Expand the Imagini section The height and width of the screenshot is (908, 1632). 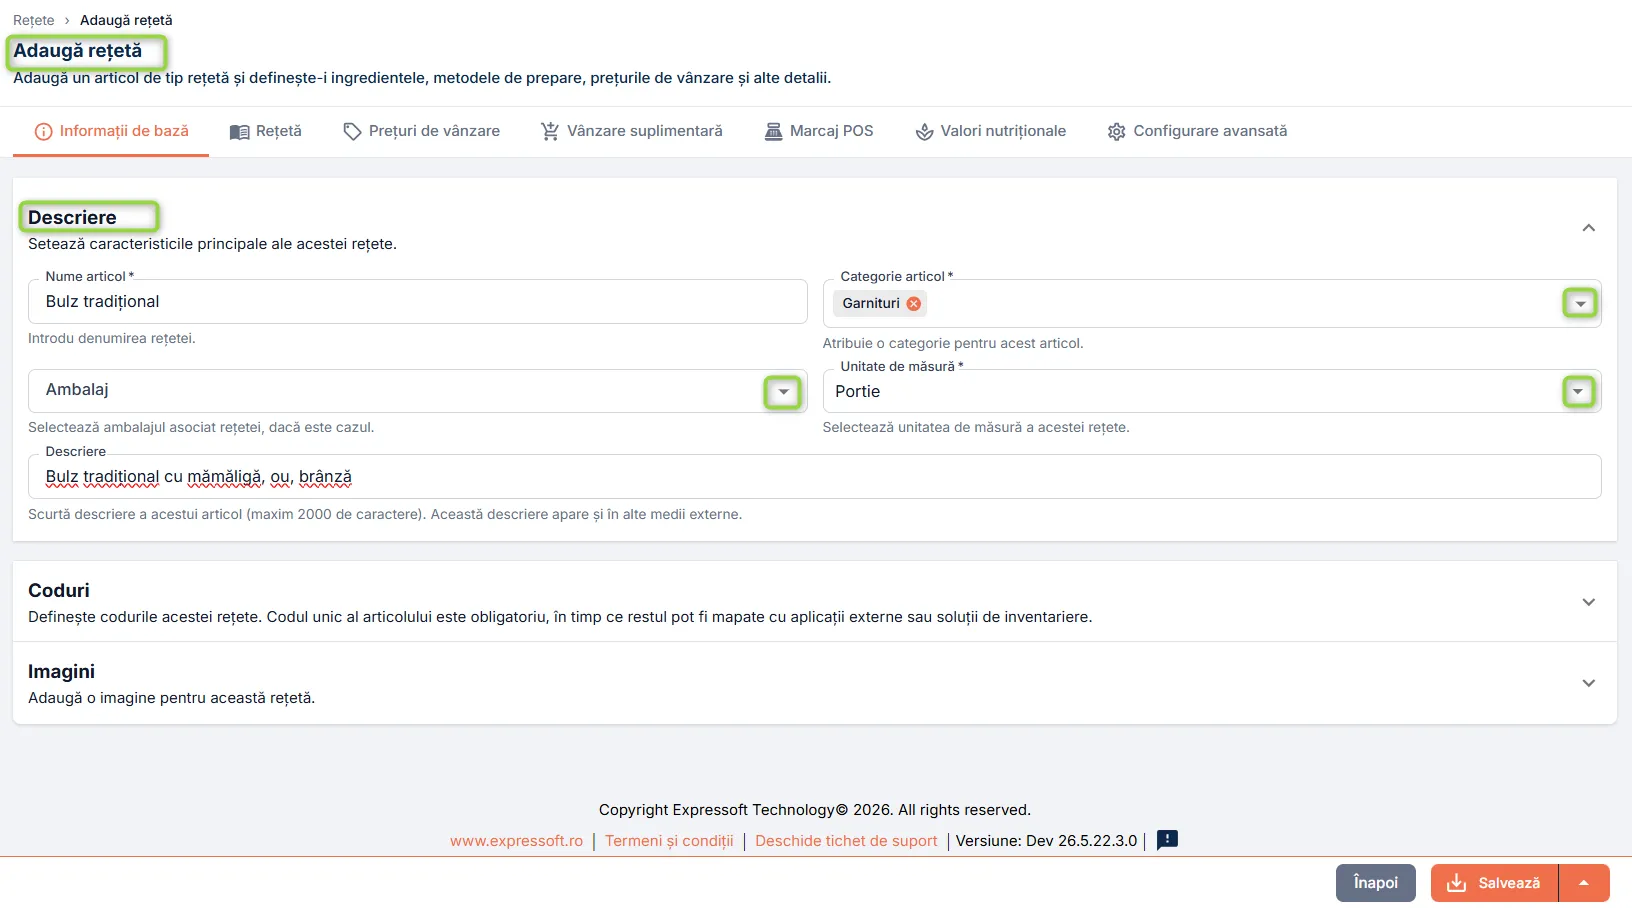pyautogui.click(x=1588, y=683)
